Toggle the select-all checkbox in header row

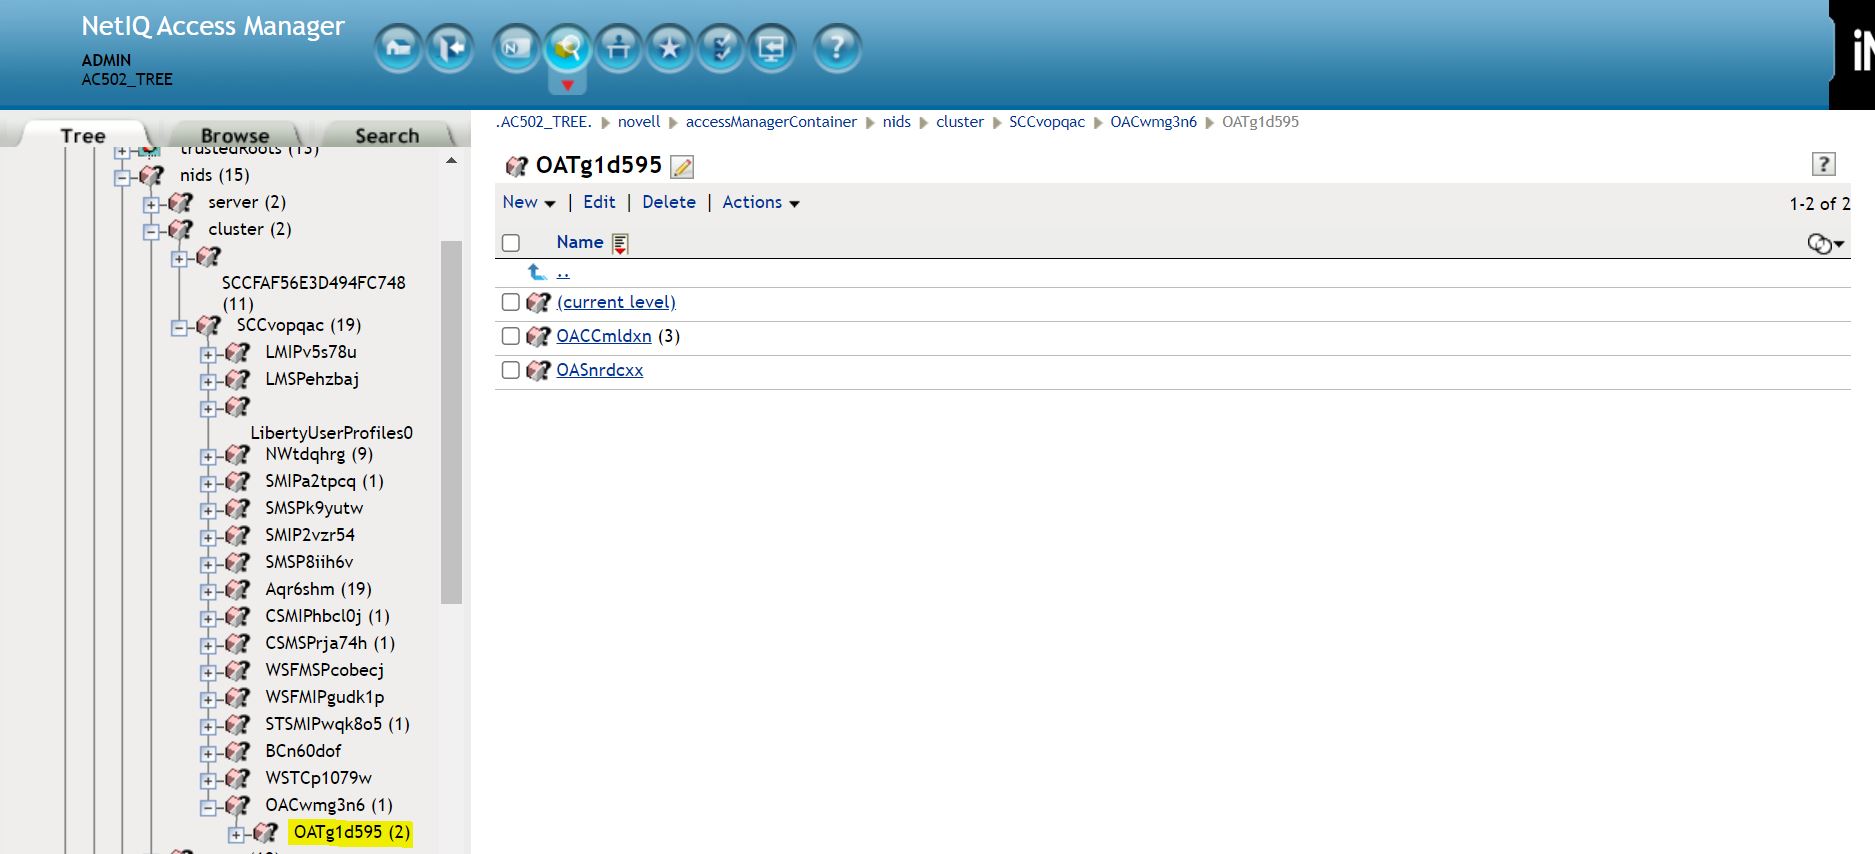click(511, 243)
